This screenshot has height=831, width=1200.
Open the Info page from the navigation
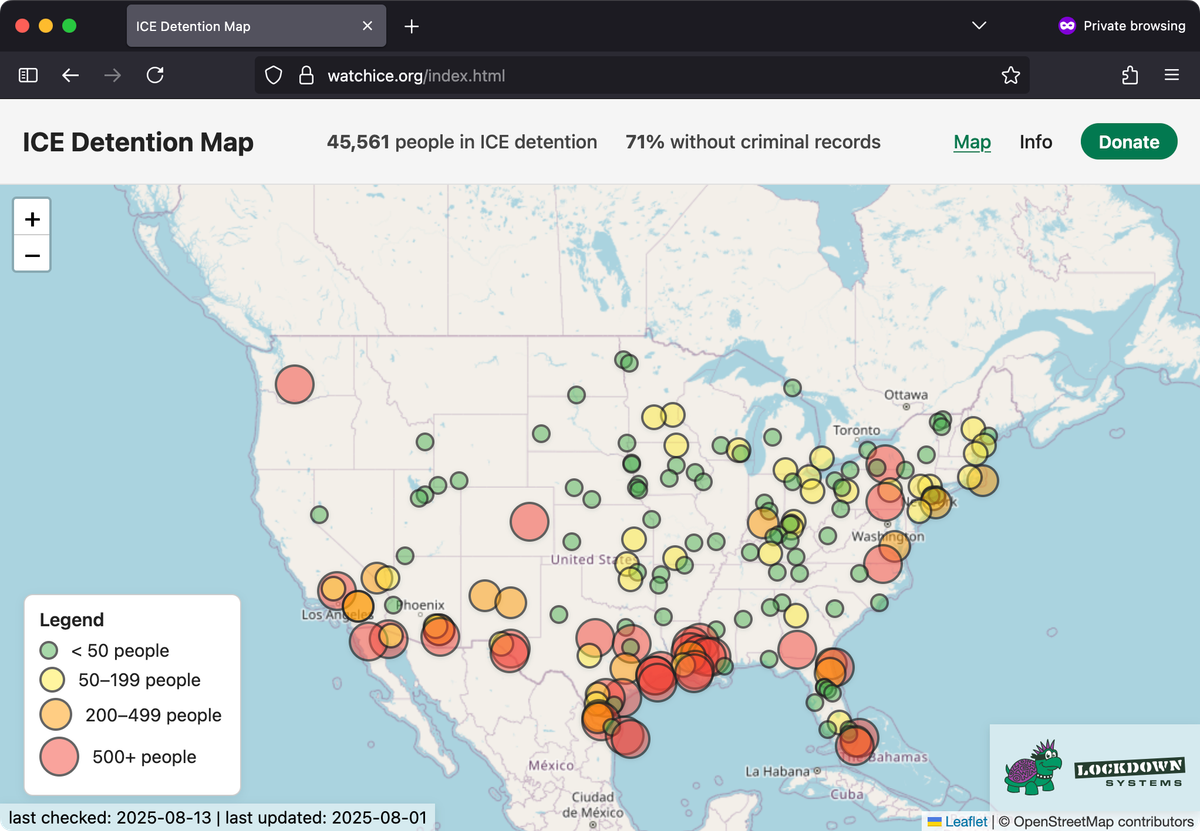[1035, 142]
